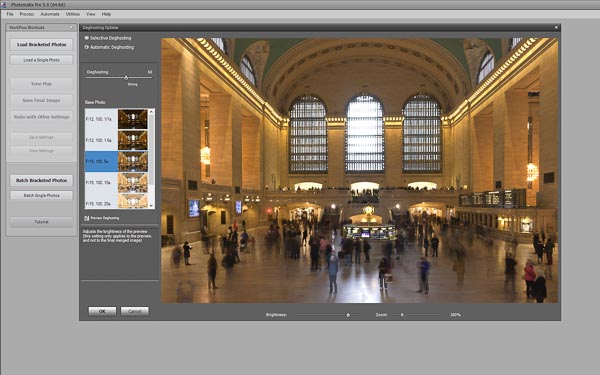Collapse the Workflow Shortcuts panel arrow

71,28
